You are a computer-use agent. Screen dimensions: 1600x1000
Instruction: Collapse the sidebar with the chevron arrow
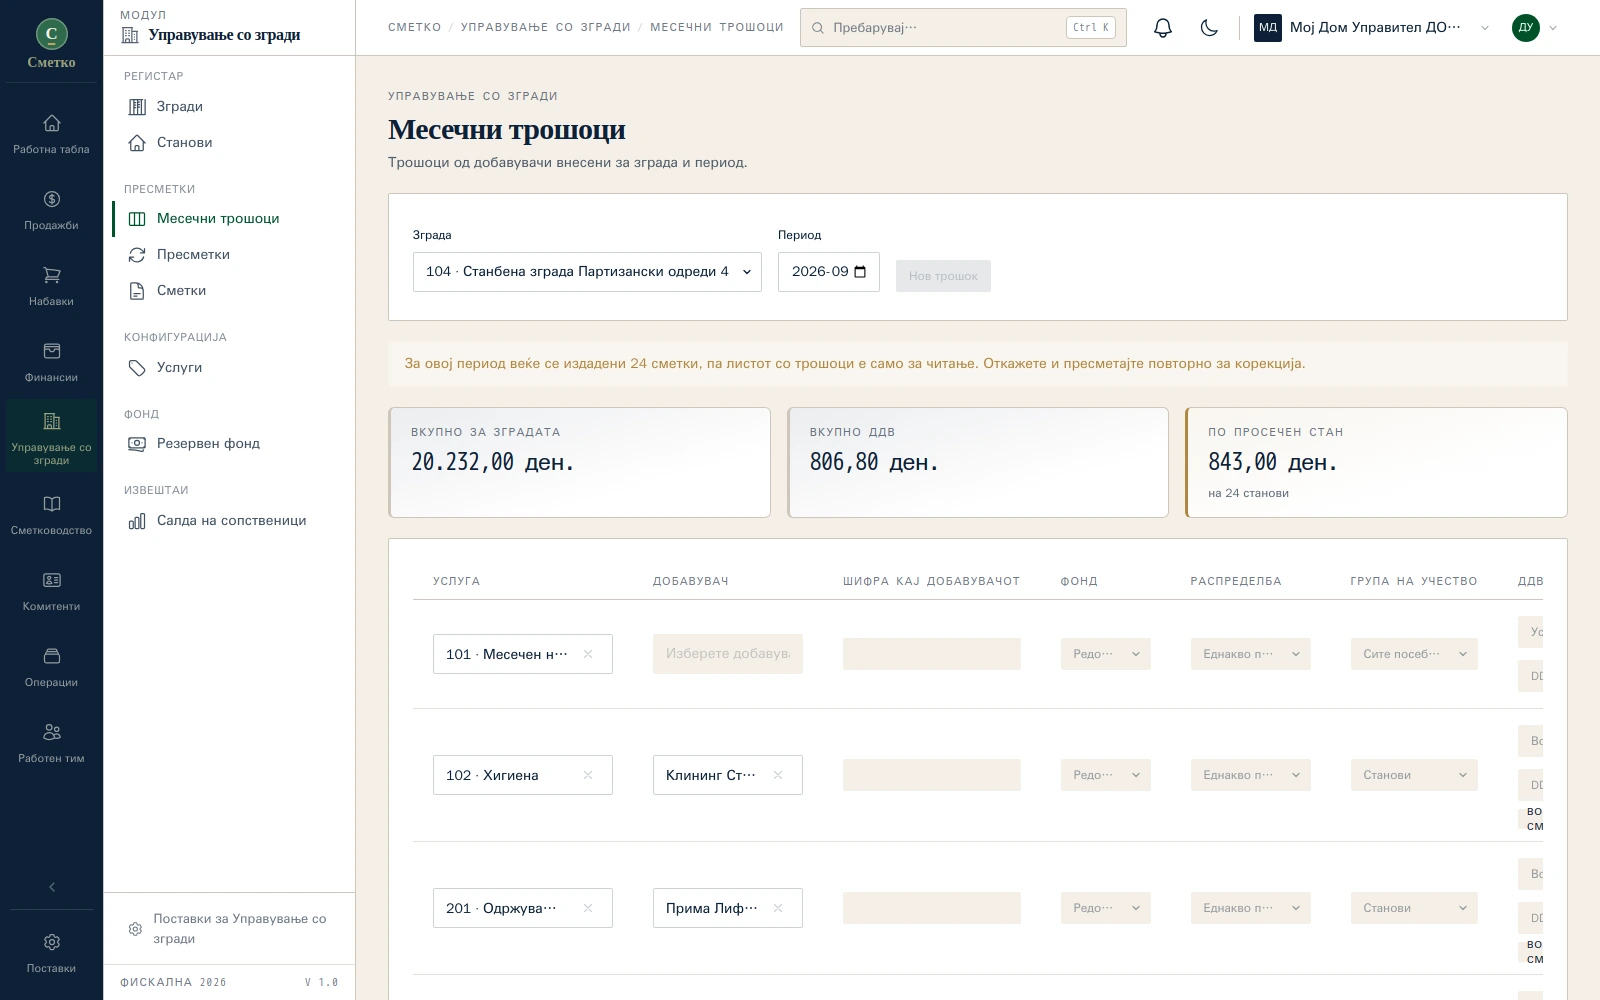pyautogui.click(x=51, y=887)
